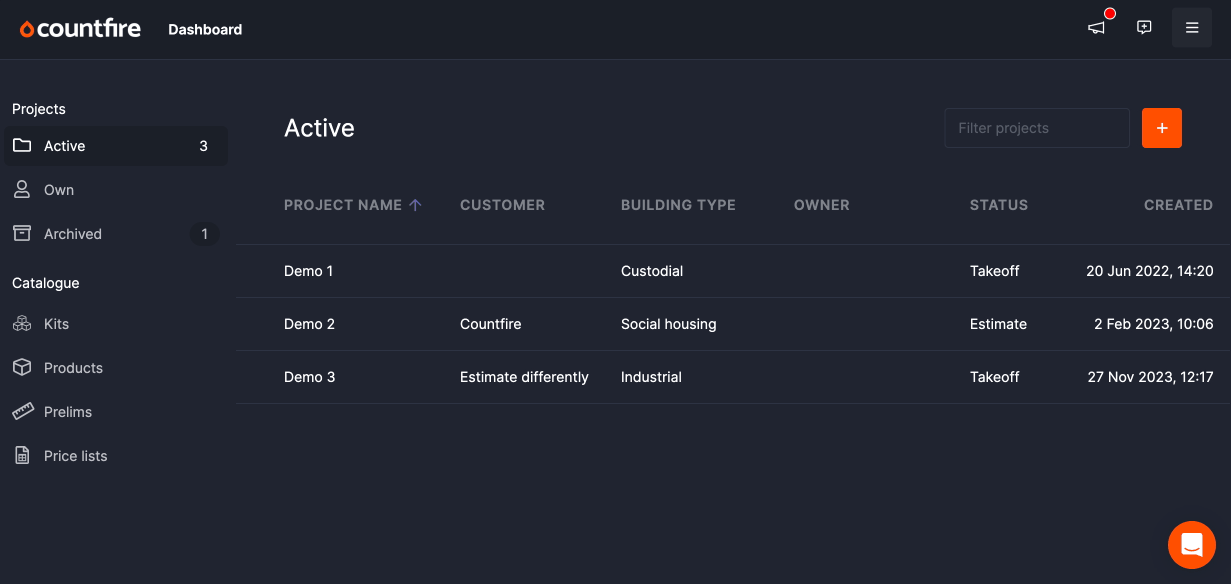Open the hamburger menu button
Screen dimensions: 1231x584
1192,28
